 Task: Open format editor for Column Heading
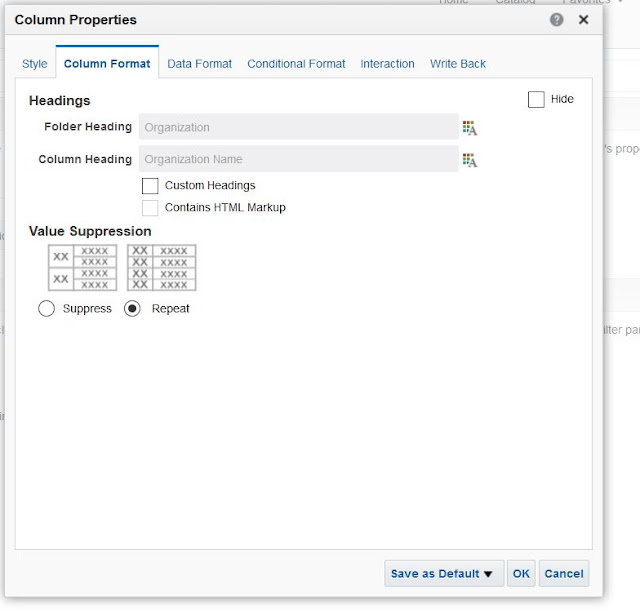coord(469,160)
